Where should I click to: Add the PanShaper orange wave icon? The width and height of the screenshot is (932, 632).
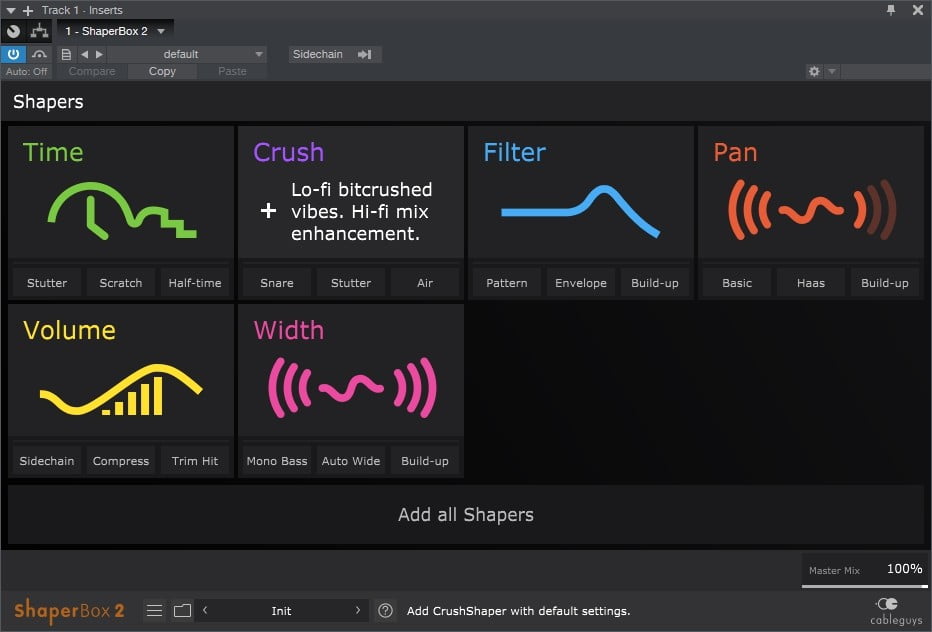pos(811,210)
